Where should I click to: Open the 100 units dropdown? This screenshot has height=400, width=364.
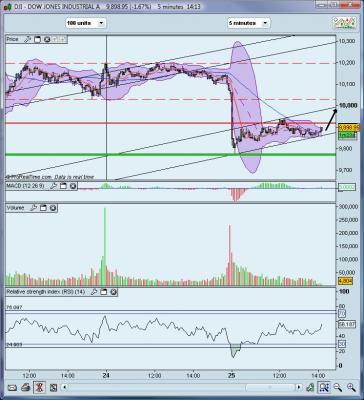86,23
